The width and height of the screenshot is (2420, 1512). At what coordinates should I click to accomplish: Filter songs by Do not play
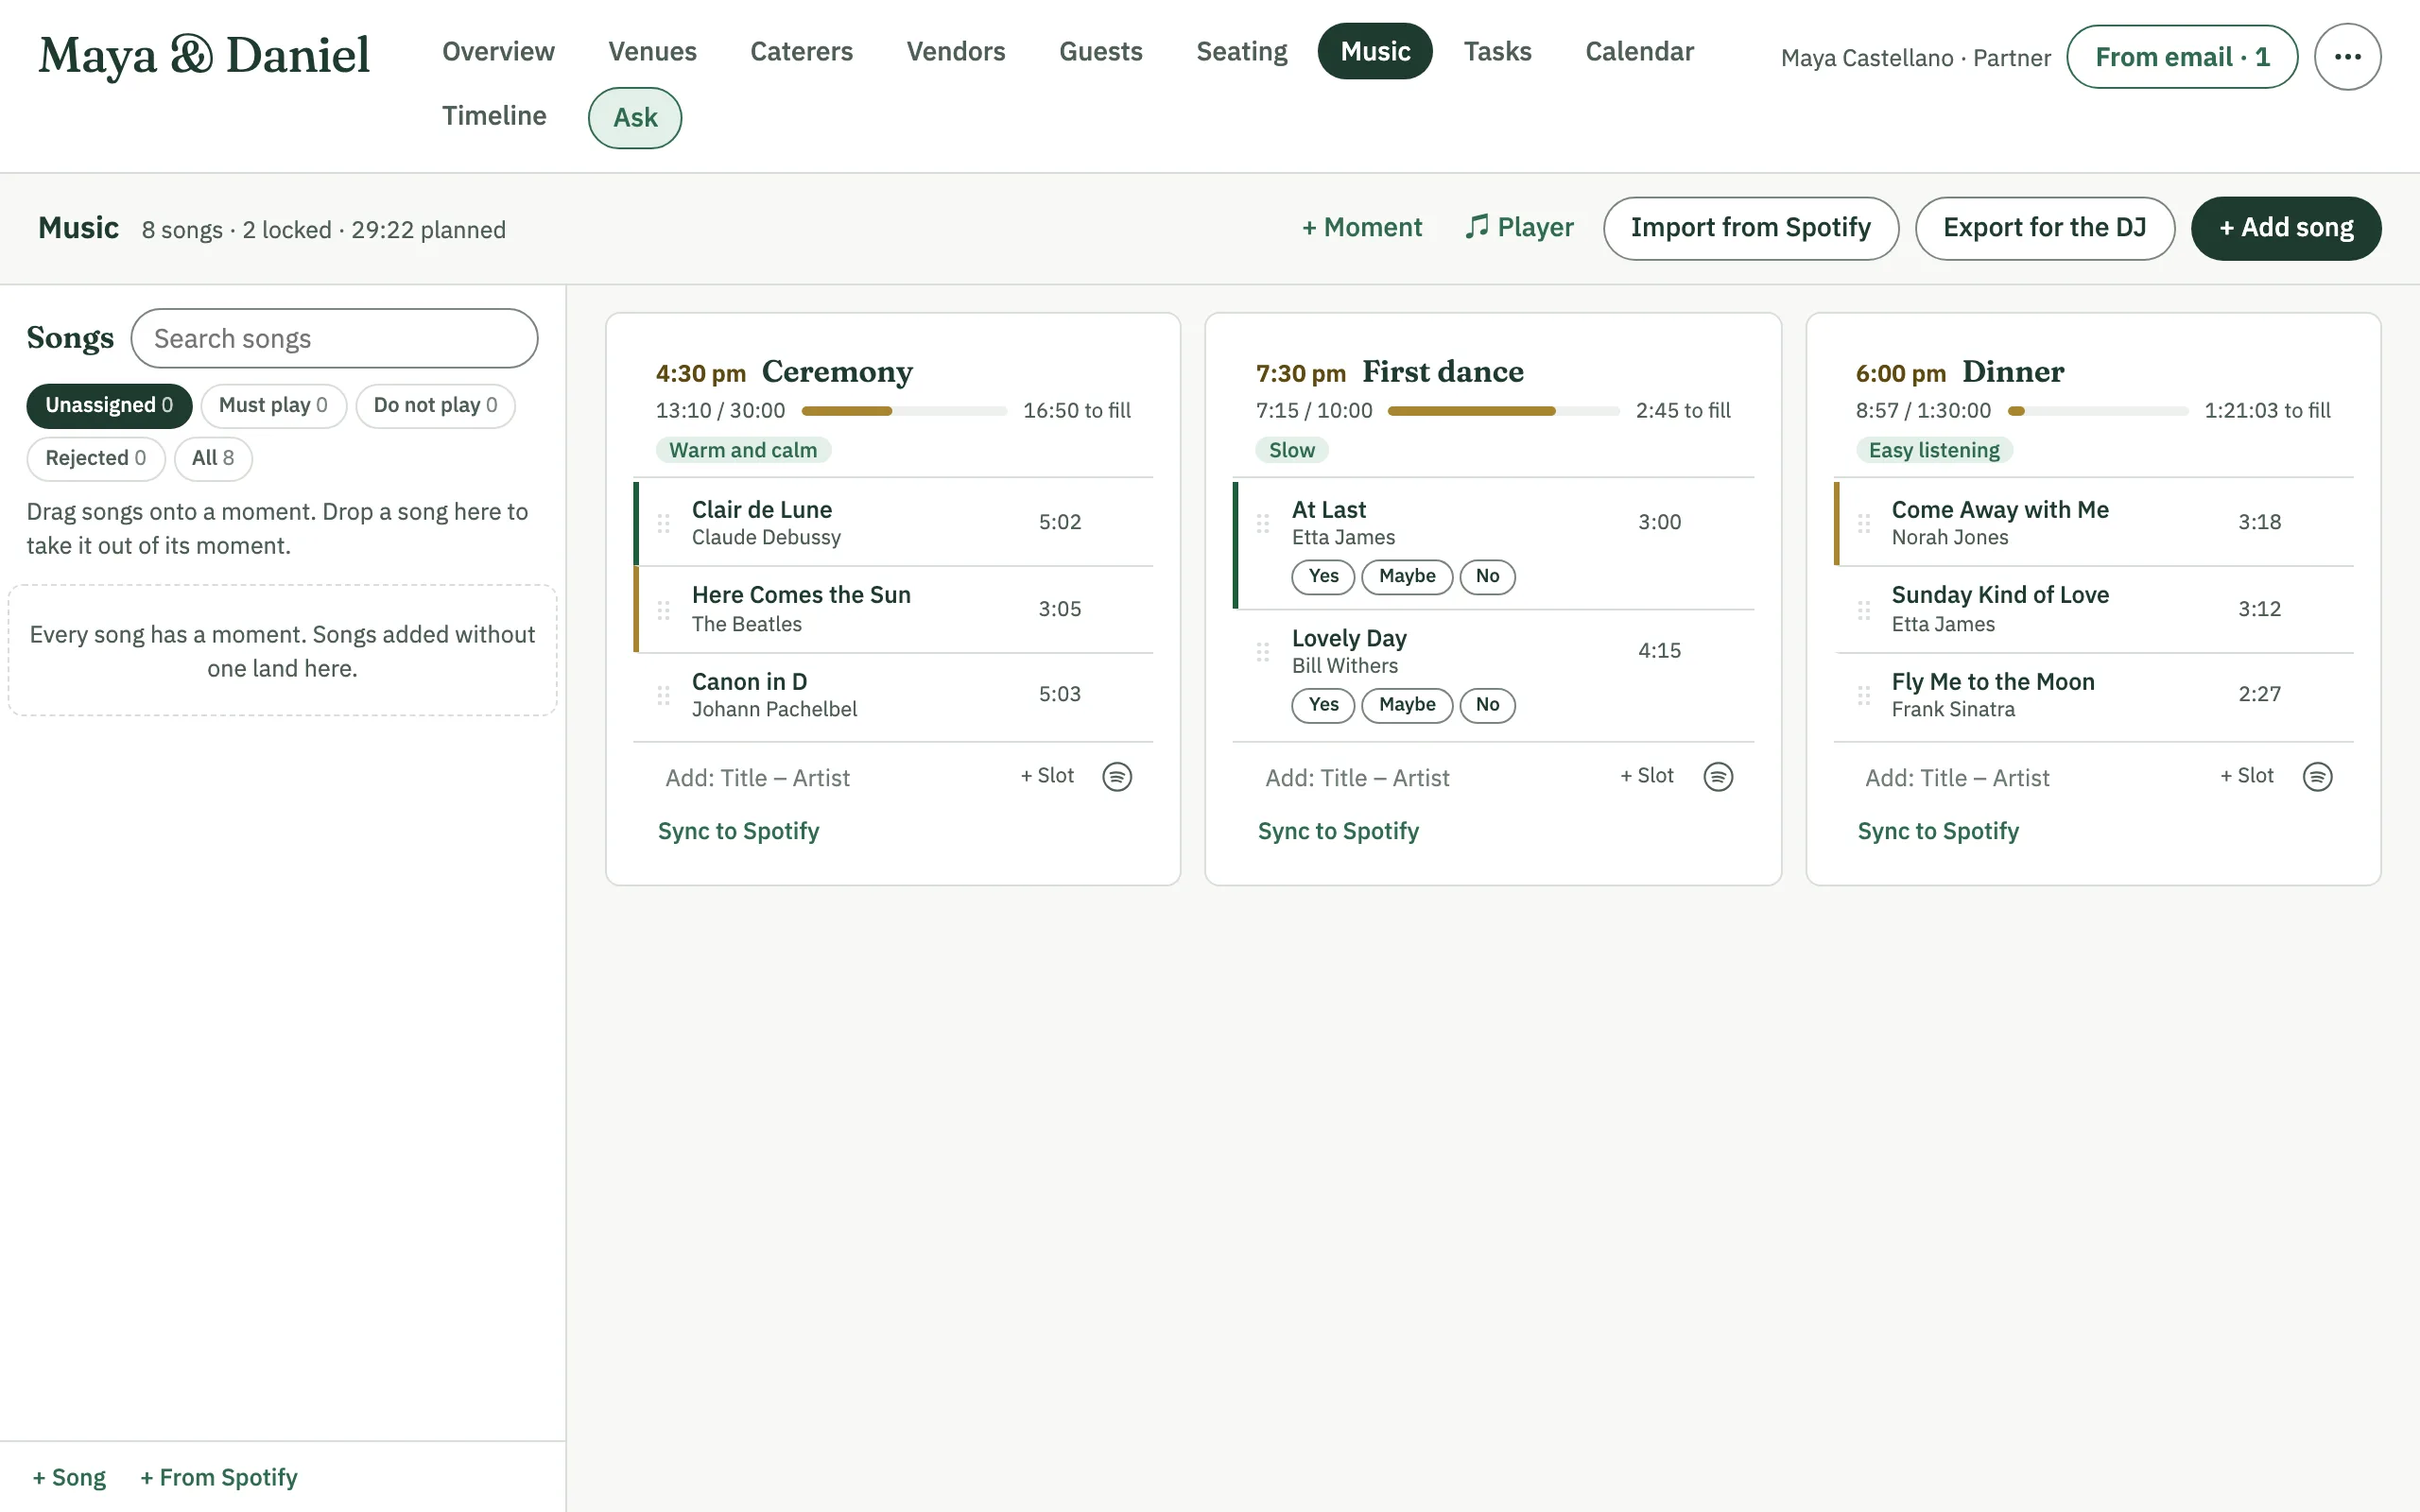(435, 406)
